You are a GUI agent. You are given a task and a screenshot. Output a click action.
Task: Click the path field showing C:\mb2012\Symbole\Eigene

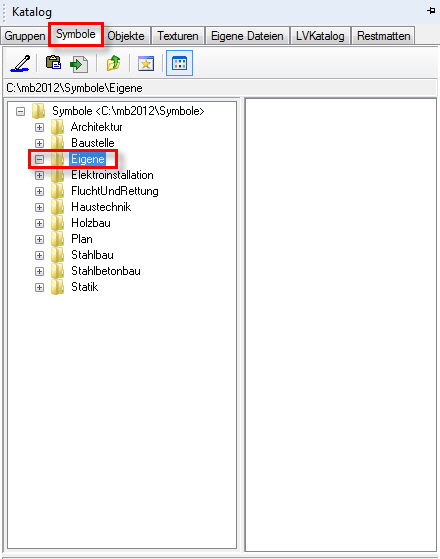(220, 88)
